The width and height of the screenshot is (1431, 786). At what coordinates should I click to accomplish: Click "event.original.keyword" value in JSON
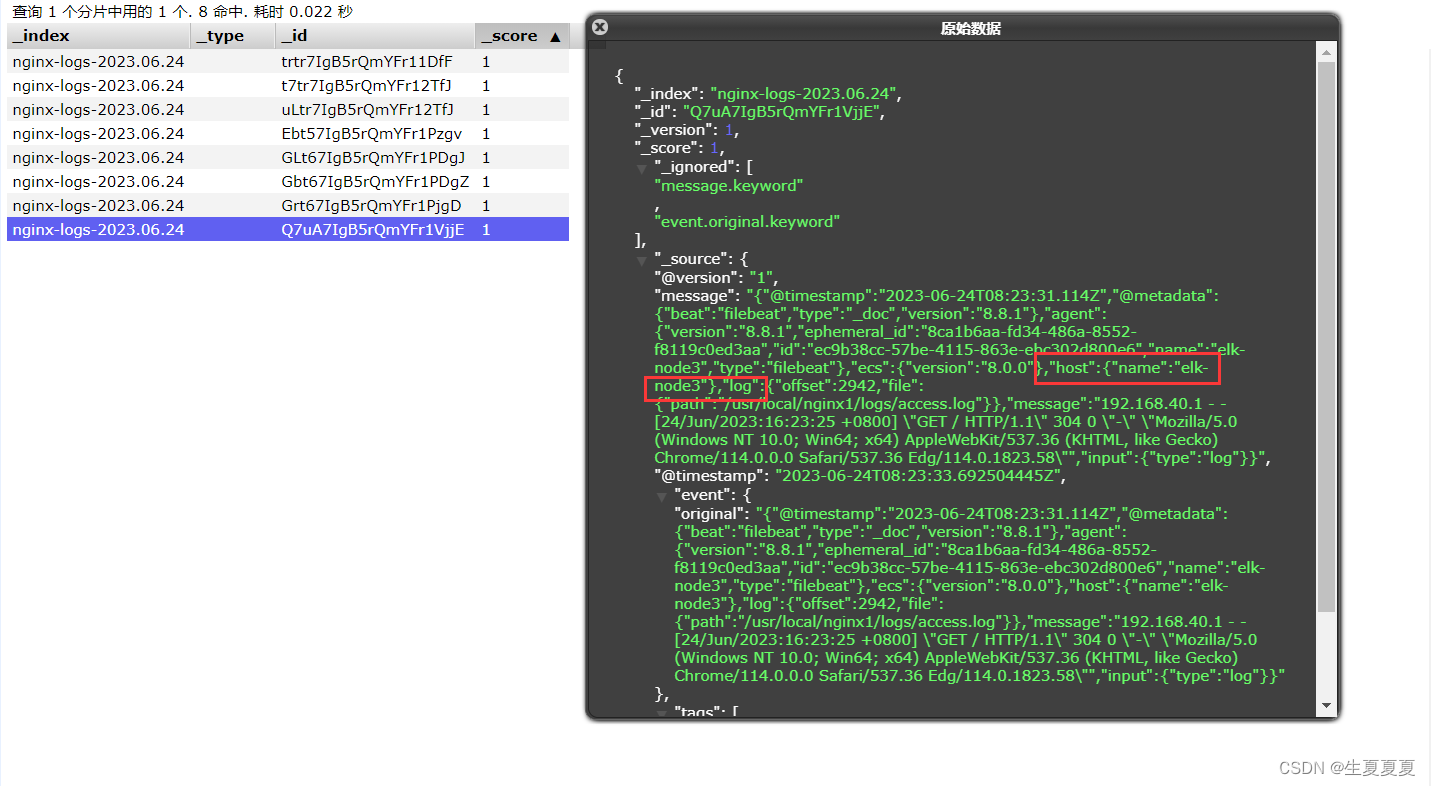[747, 222]
